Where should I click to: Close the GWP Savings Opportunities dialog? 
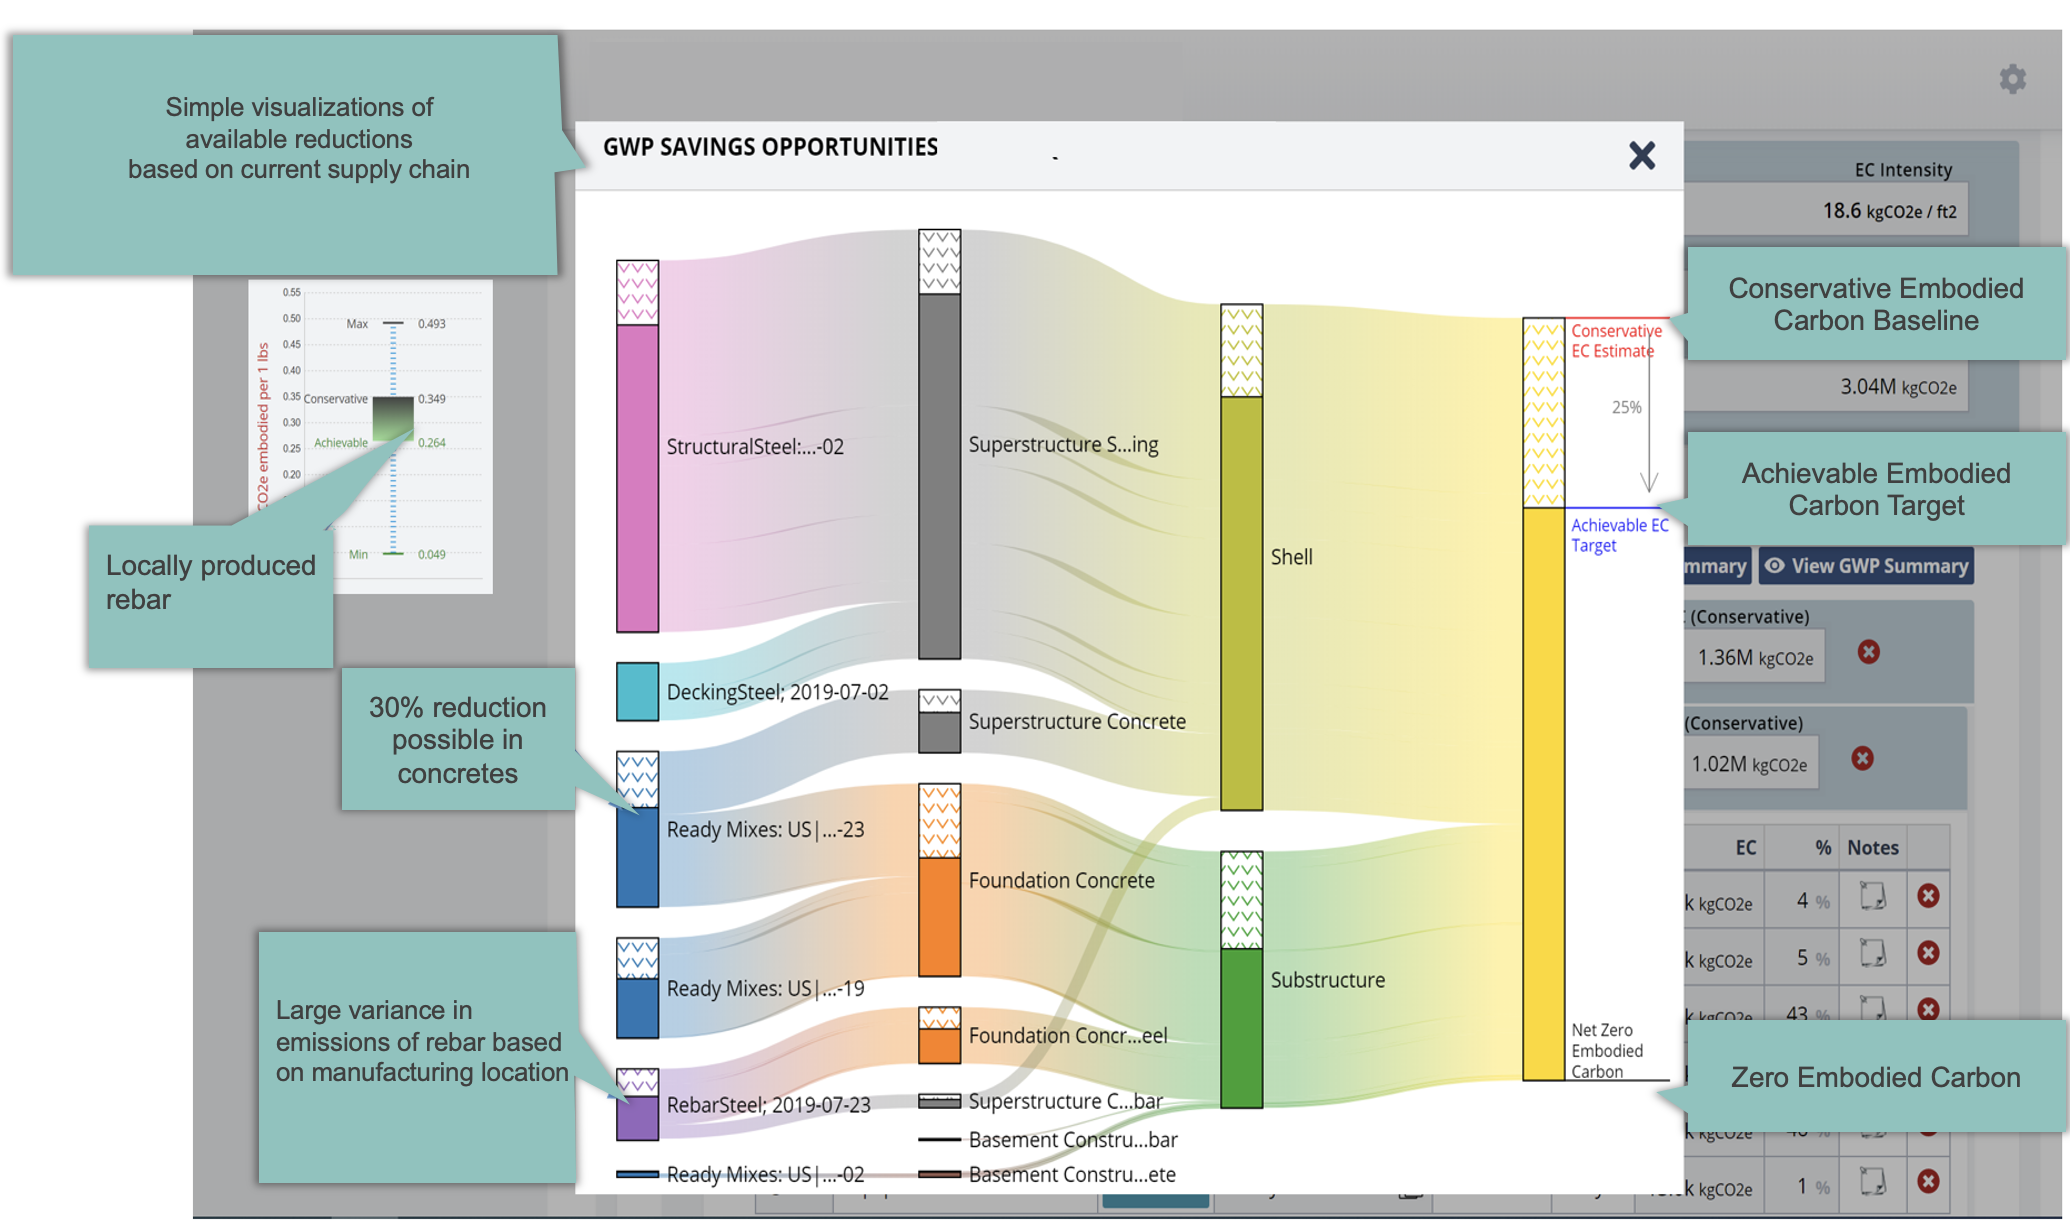pyautogui.click(x=1641, y=155)
